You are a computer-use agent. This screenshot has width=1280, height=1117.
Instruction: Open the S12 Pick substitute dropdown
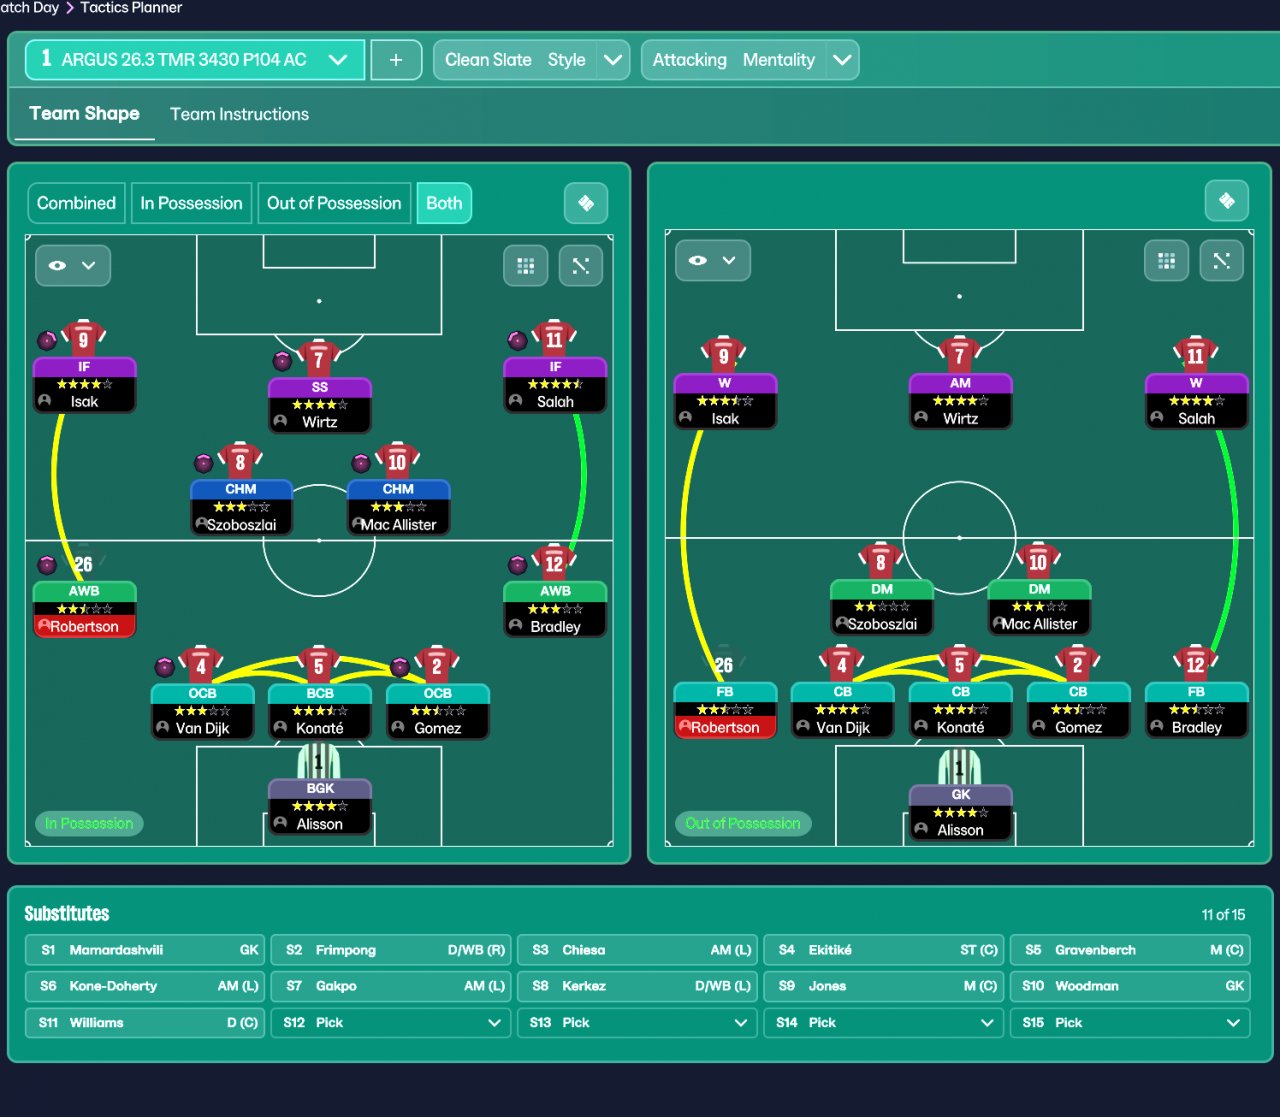[x=391, y=1023]
